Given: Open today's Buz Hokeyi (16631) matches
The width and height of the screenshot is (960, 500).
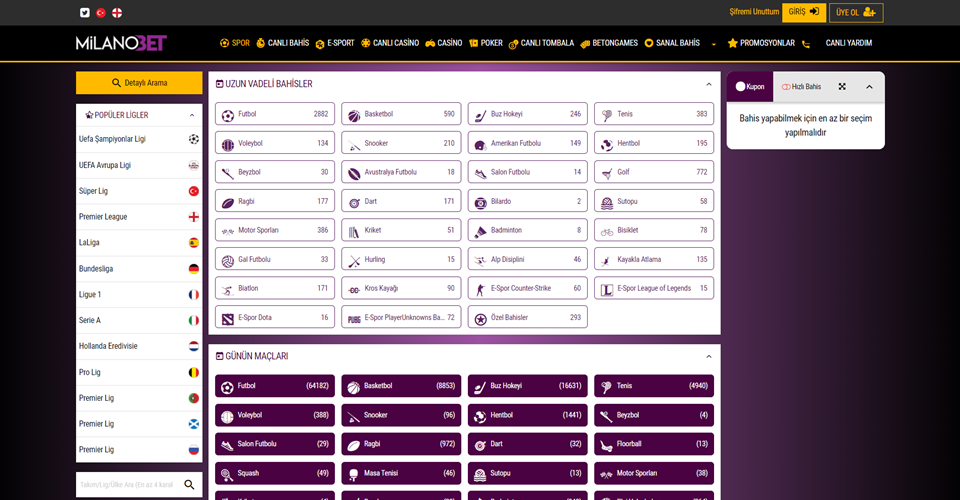Looking at the screenshot, I should click(528, 386).
